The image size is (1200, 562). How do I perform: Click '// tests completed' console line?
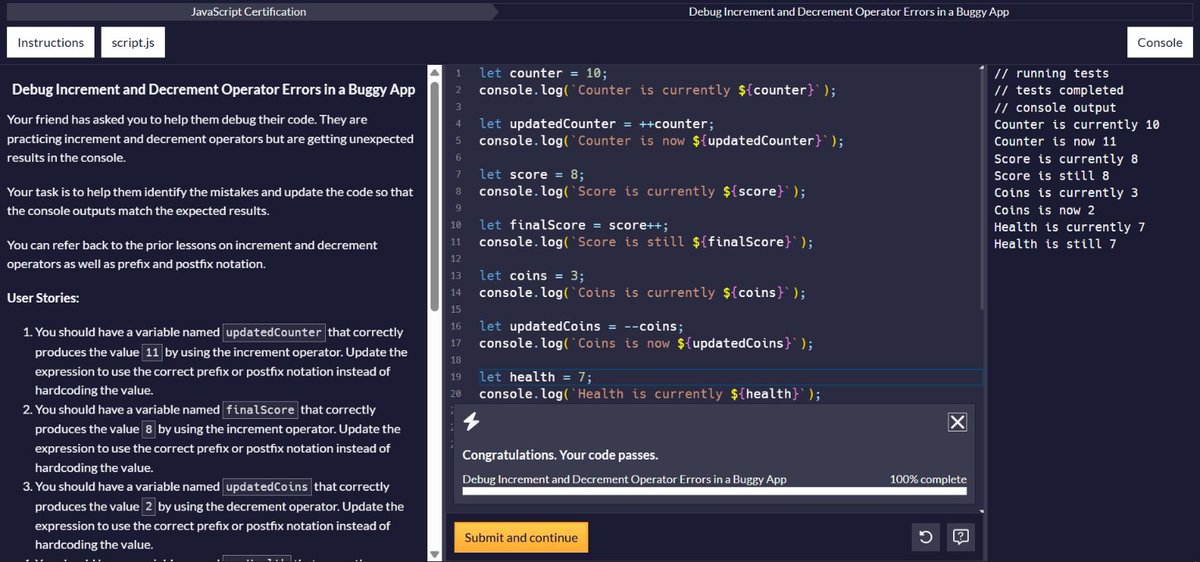click(1059, 91)
